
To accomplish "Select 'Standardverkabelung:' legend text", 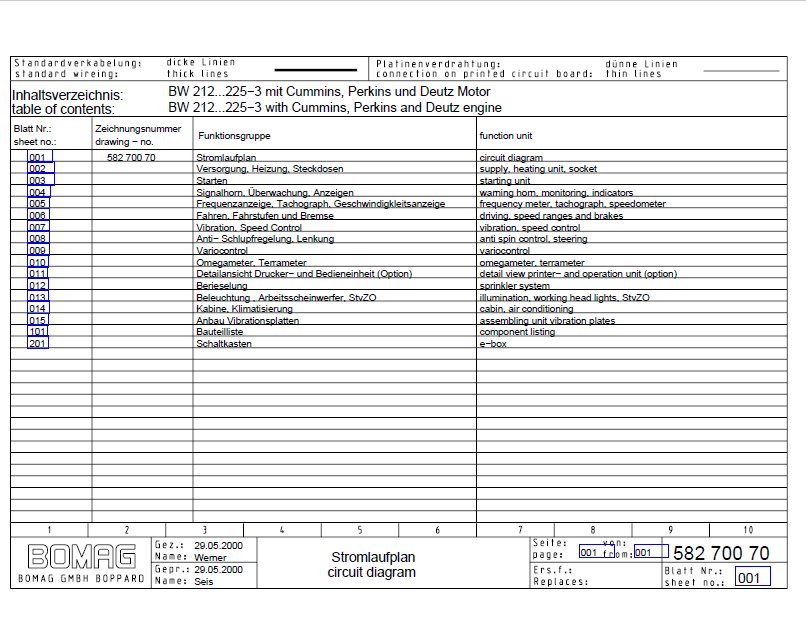I will (x=78, y=63).
